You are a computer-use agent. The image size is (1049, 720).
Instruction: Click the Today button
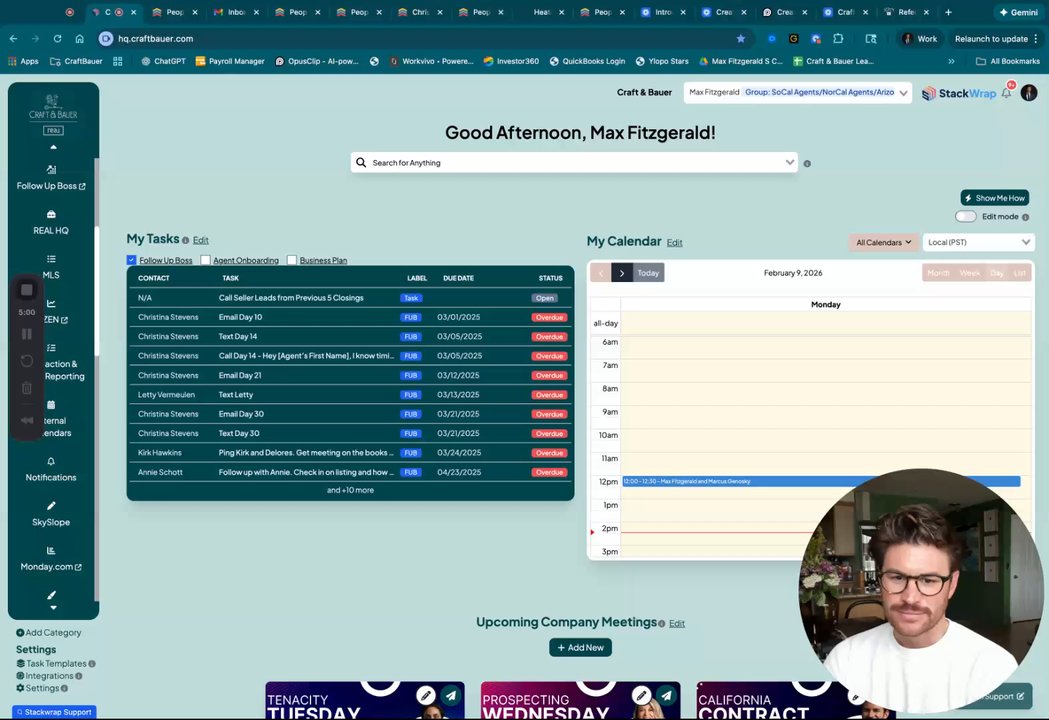click(648, 273)
